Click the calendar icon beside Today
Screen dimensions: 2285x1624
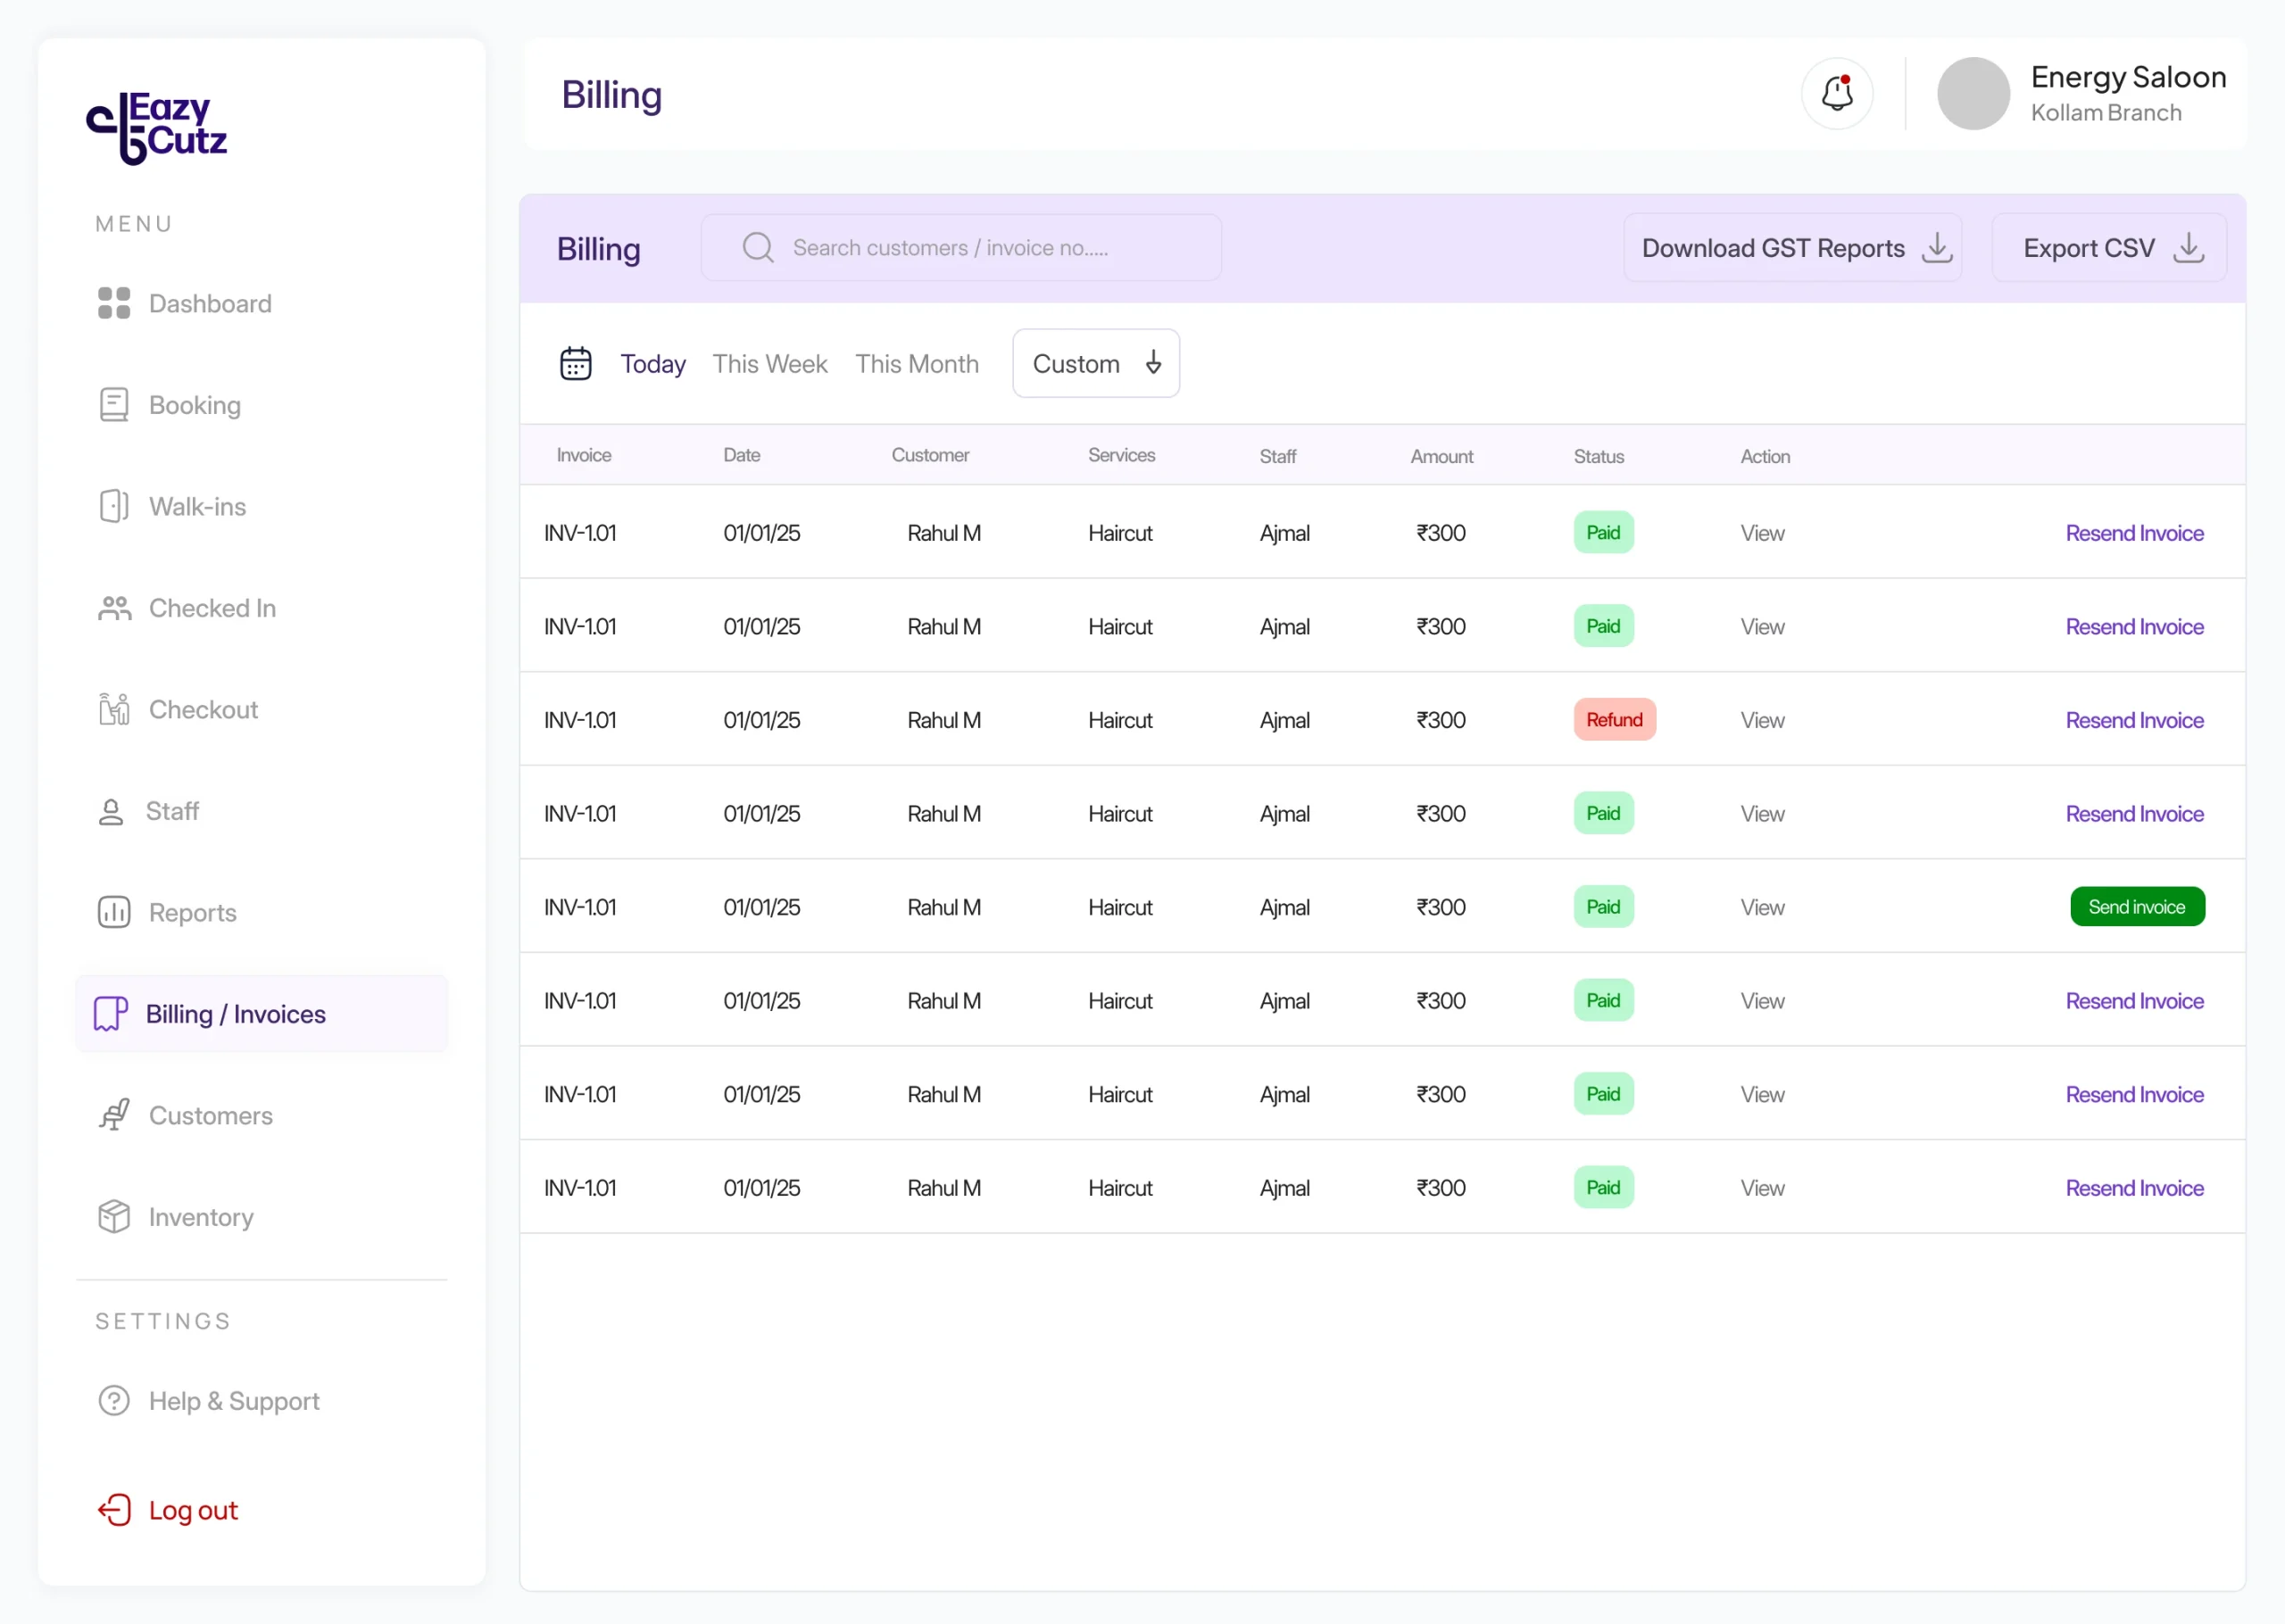[x=576, y=363]
